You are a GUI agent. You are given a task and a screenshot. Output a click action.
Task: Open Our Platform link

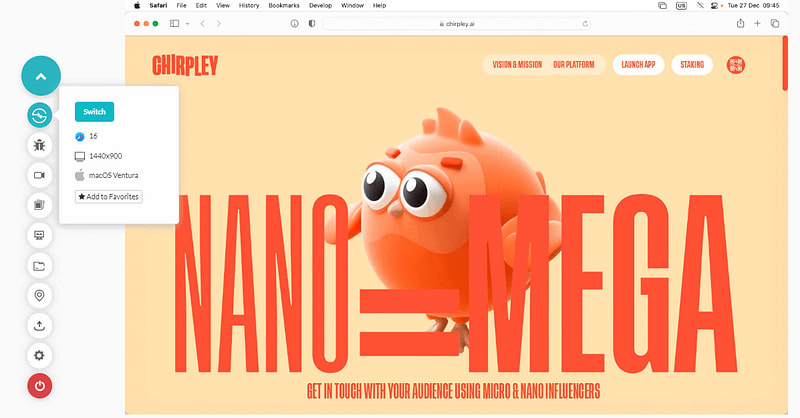[573, 65]
